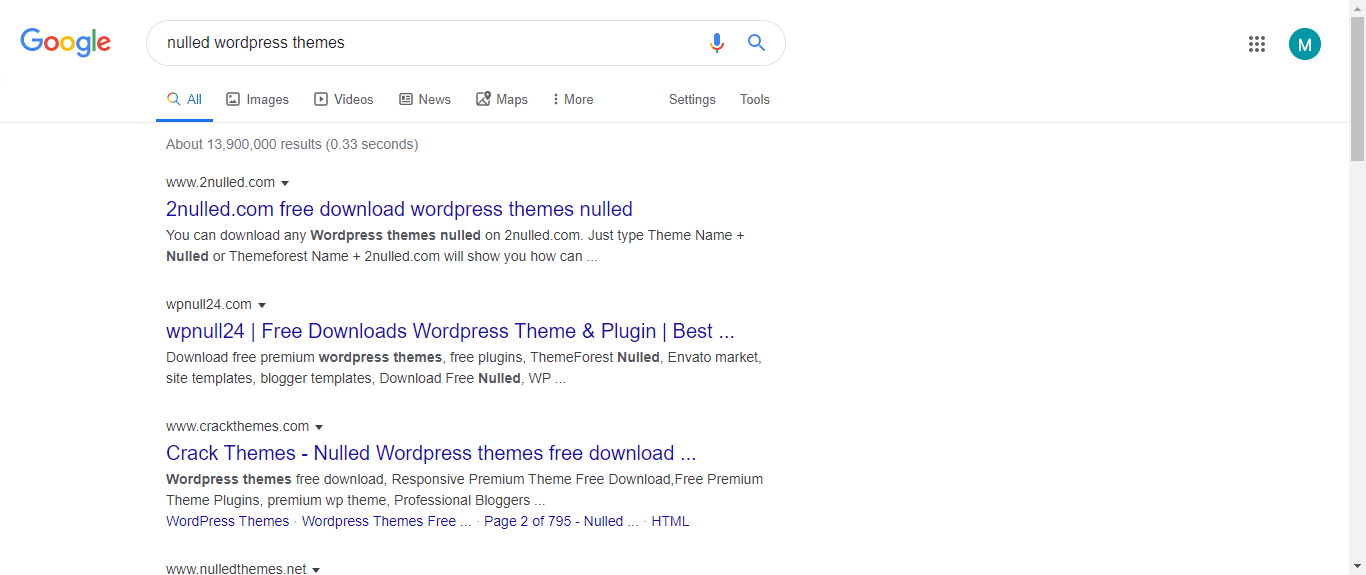Start voice search with microphone icon

(716, 43)
